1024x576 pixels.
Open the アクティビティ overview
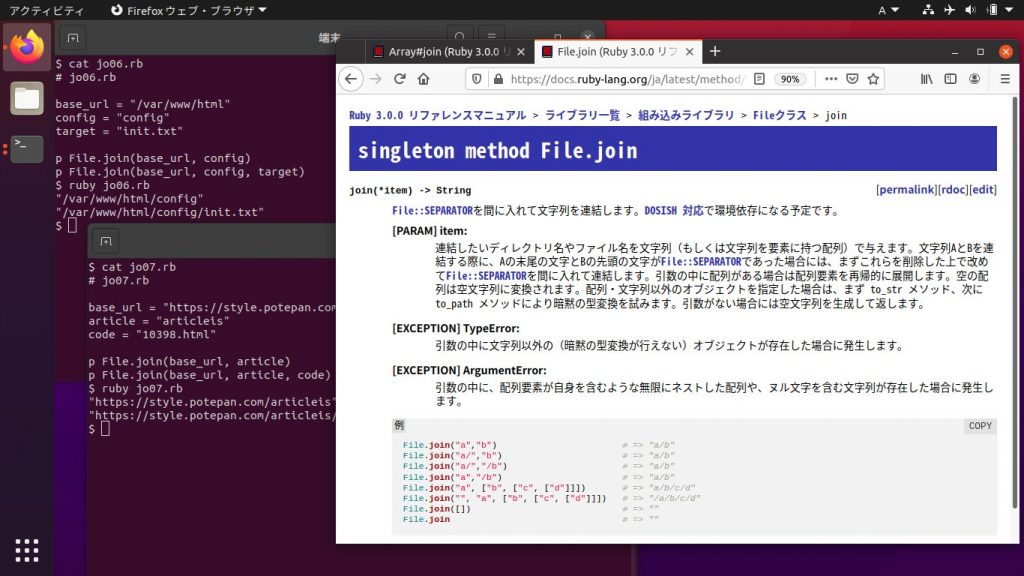coord(44,10)
